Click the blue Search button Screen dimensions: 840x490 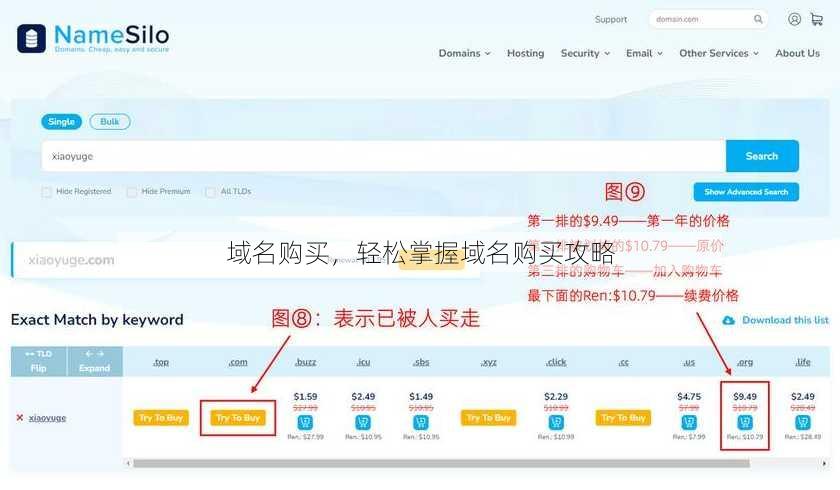click(762, 156)
